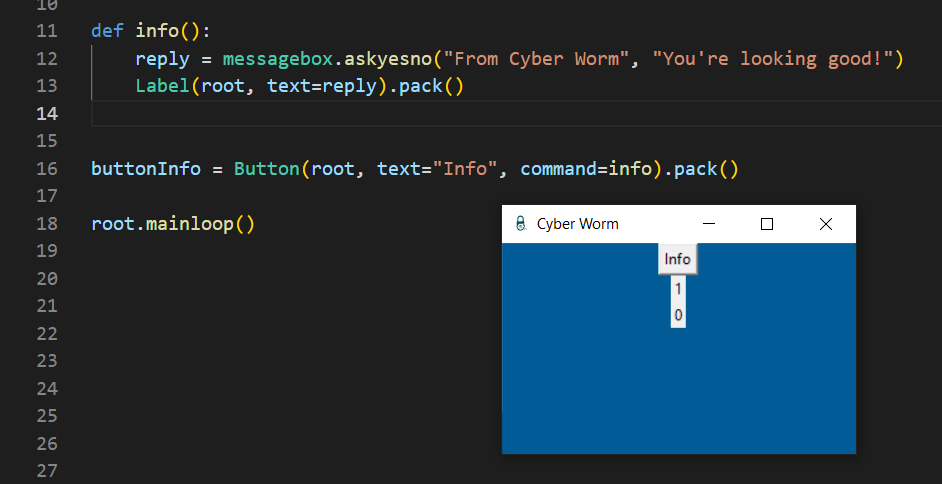Click the info function name in def line
The image size is (942, 484).
(157, 30)
